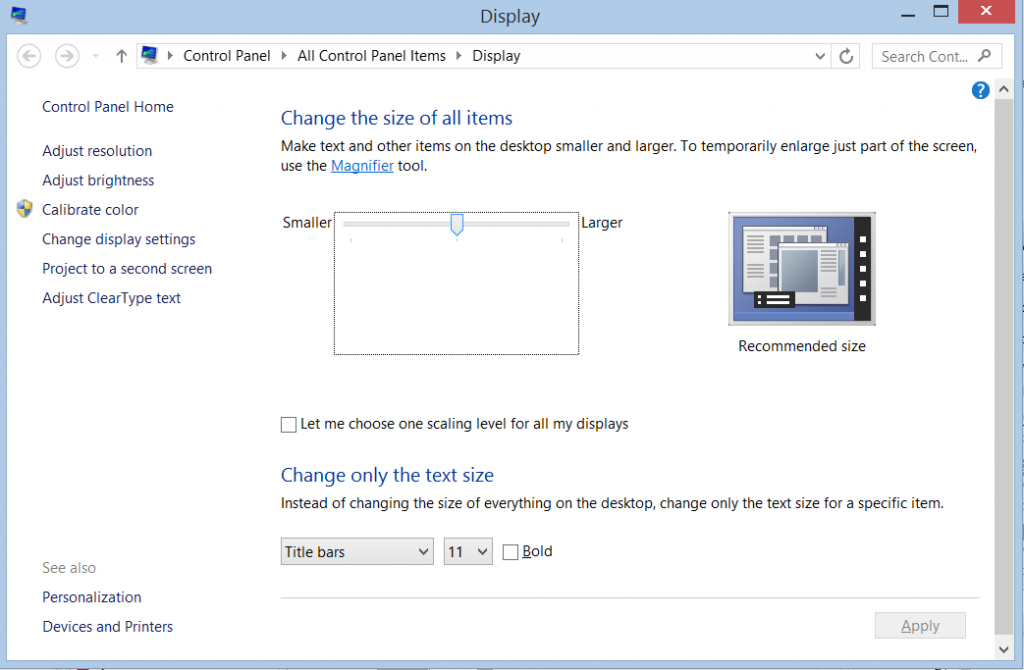
Task: Open Help via the question mark icon
Action: [980, 90]
